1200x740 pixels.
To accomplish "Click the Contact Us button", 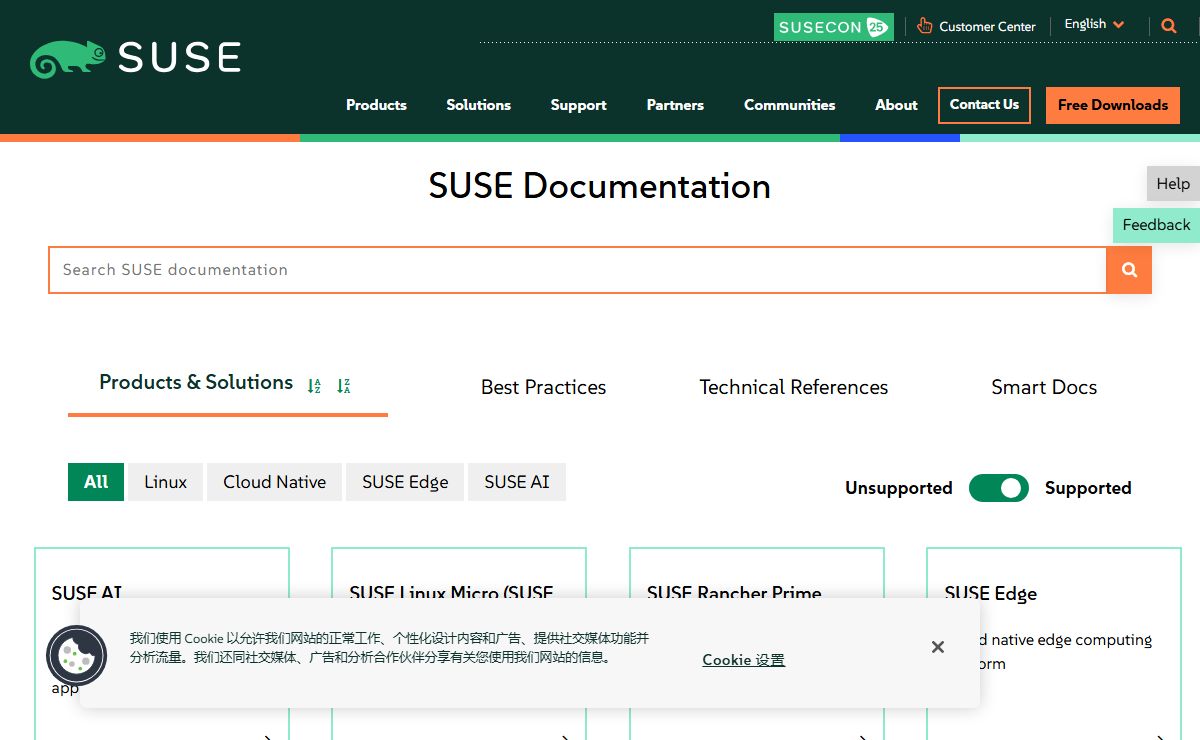I will coord(984,105).
